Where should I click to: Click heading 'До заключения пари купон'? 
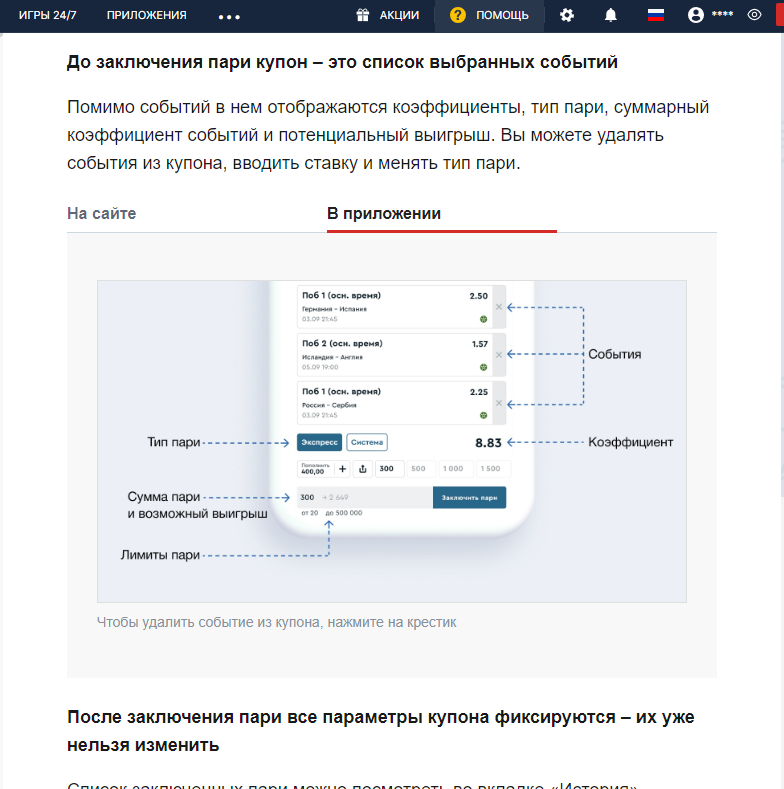click(342, 62)
